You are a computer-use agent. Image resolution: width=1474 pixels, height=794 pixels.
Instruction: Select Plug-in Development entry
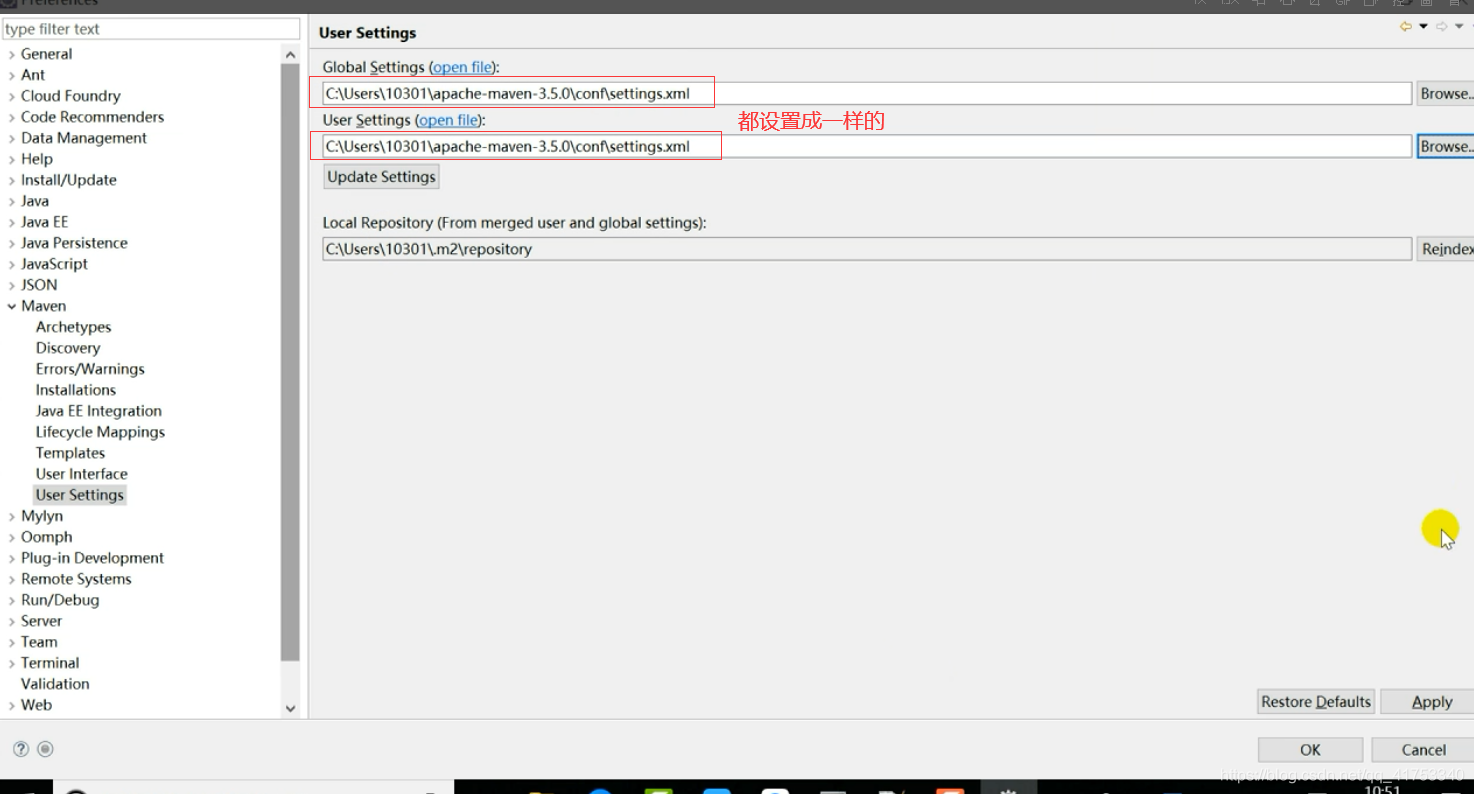tap(92, 558)
